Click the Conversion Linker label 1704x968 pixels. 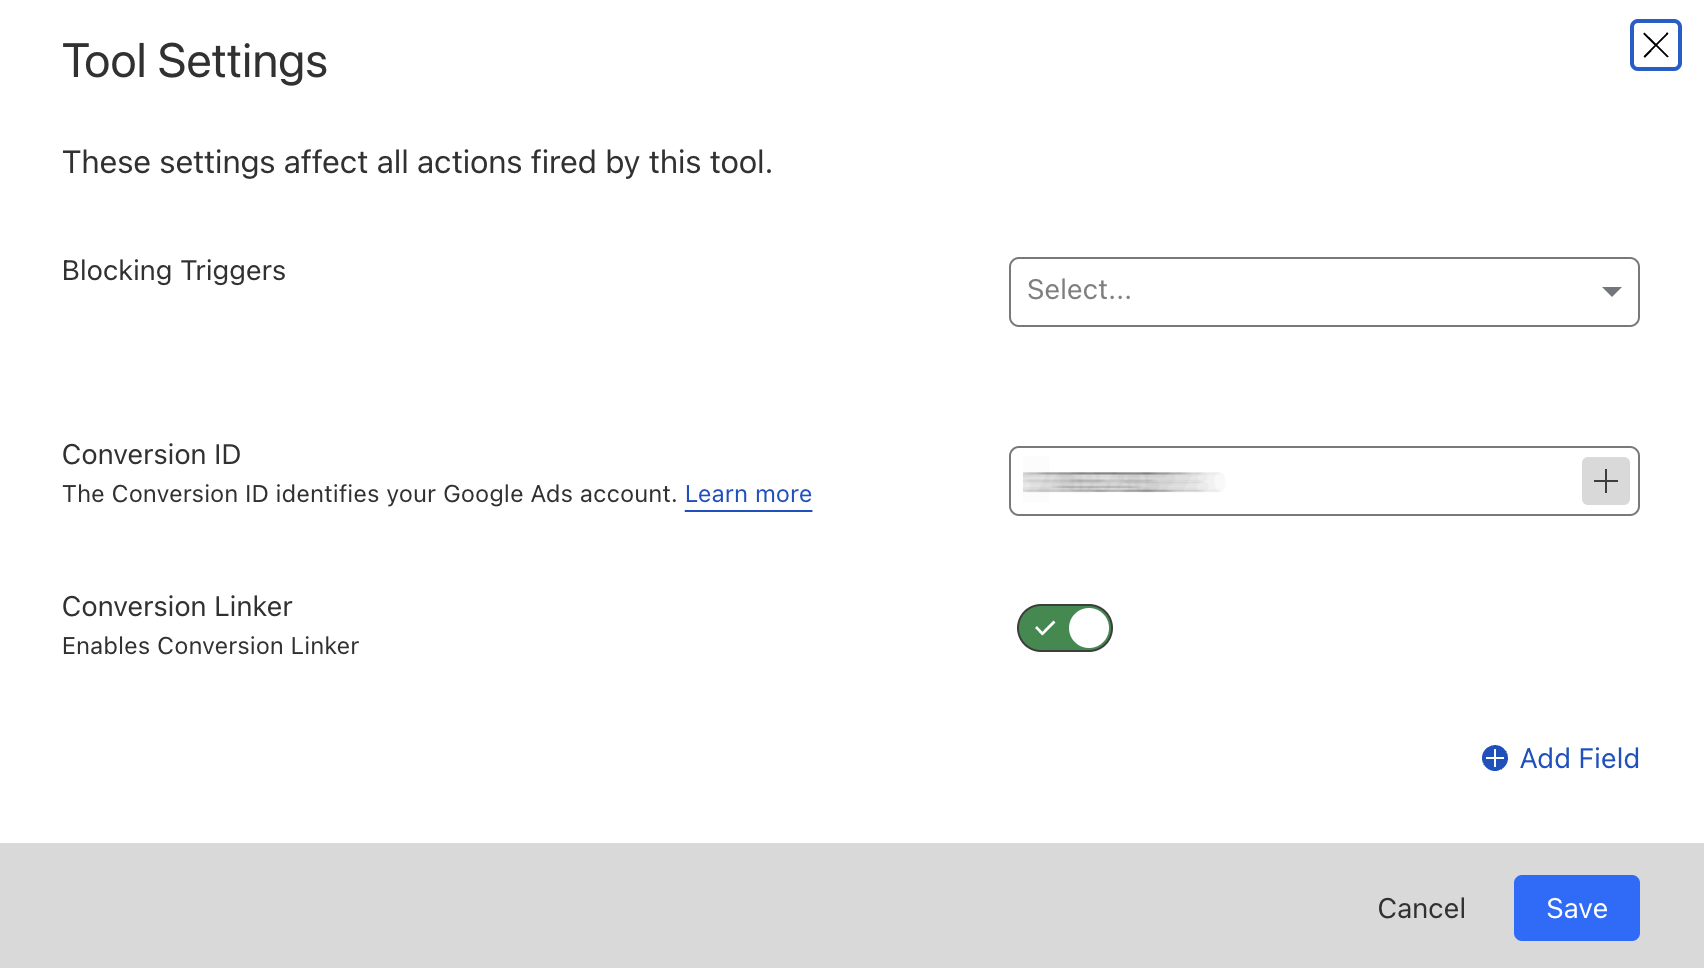(177, 607)
